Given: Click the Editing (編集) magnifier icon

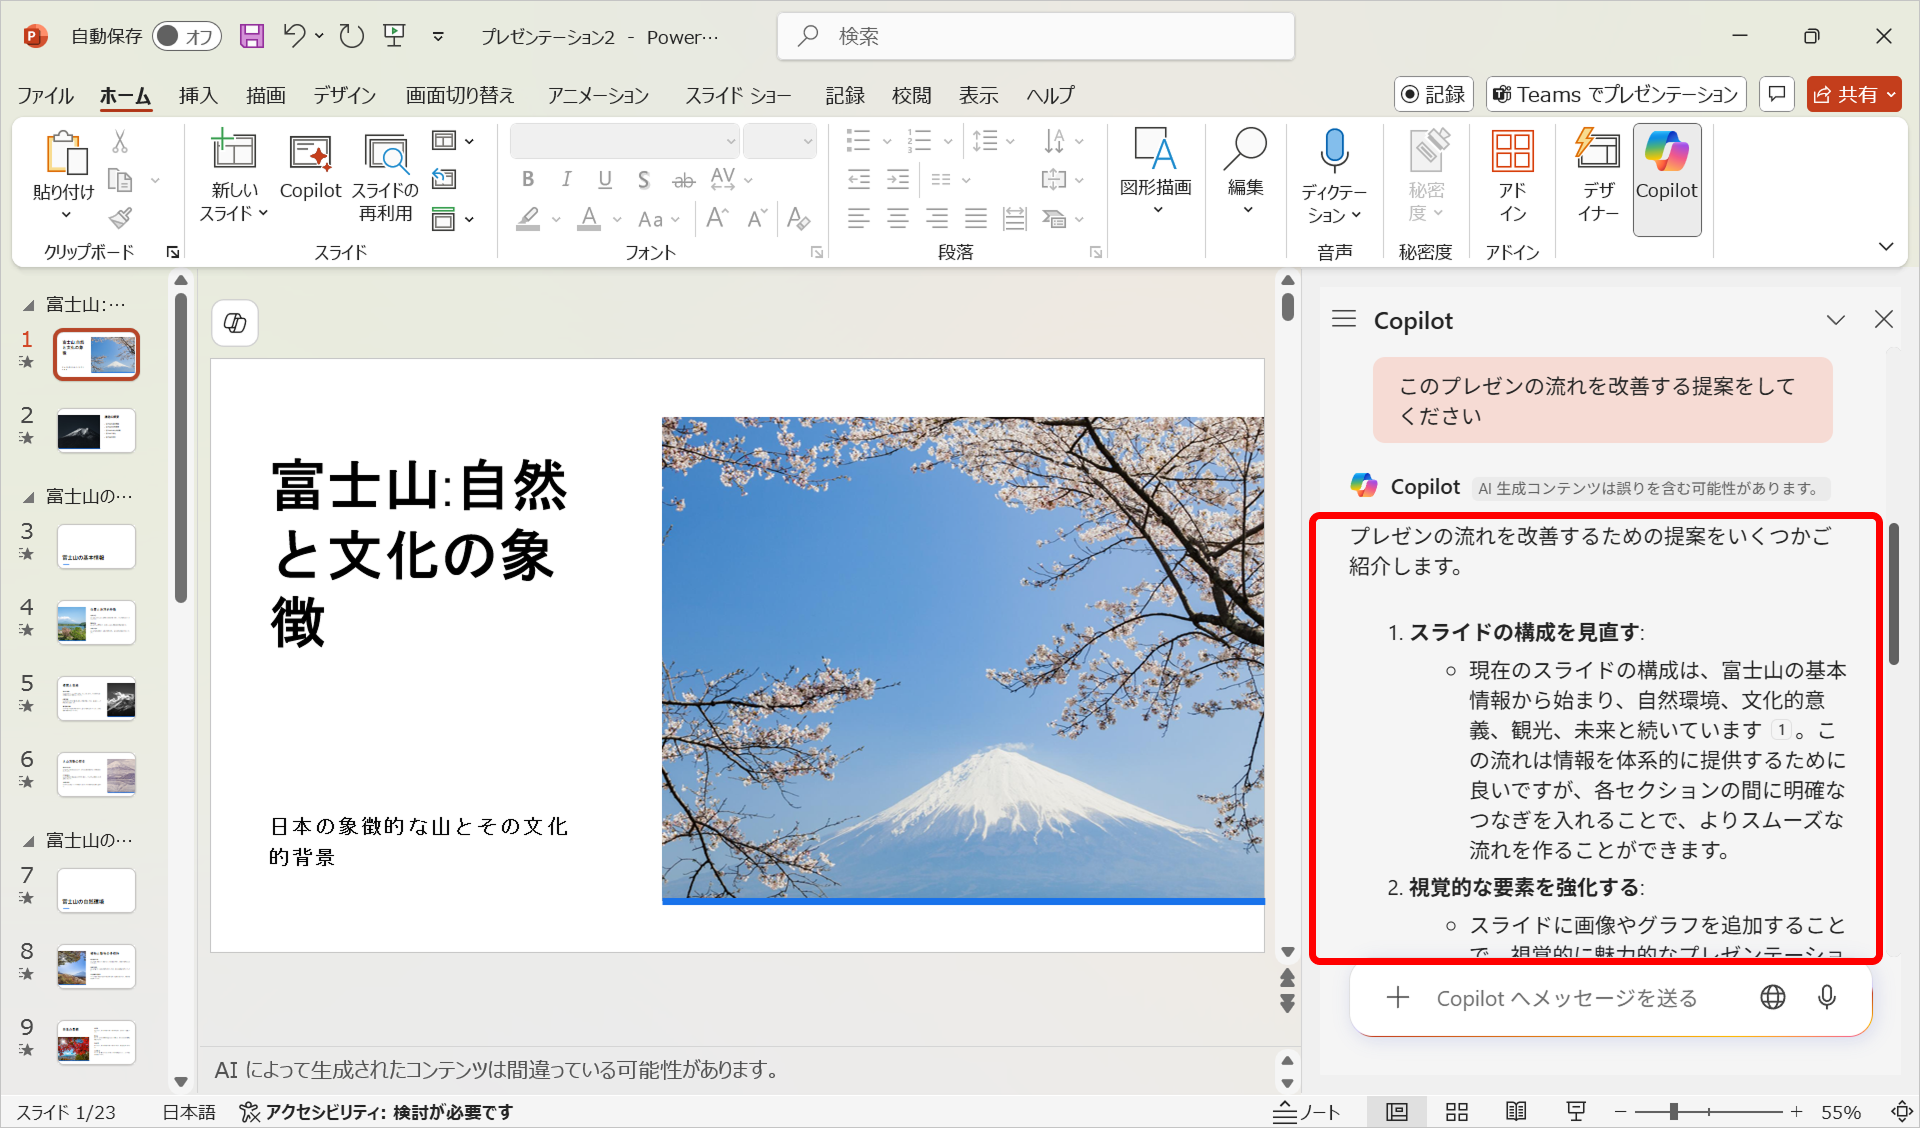Looking at the screenshot, I should pos(1246,149).
